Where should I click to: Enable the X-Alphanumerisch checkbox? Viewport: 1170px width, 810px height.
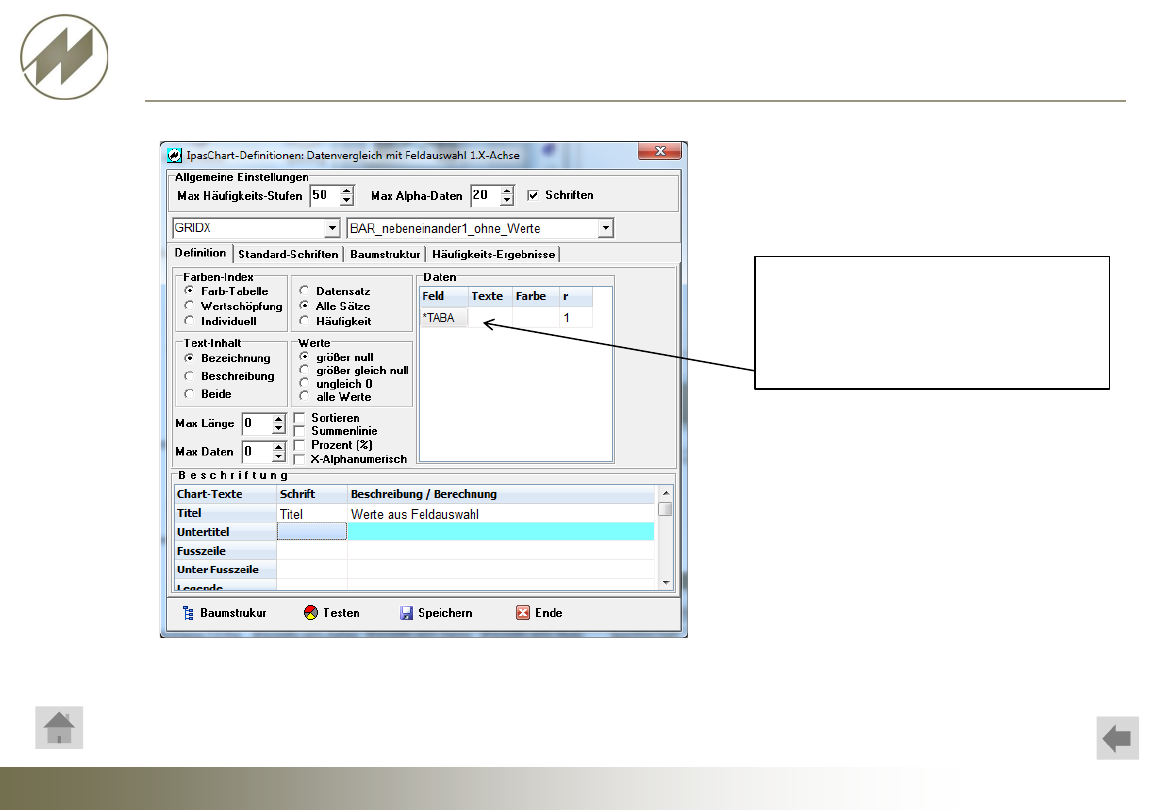pos(299,459)
